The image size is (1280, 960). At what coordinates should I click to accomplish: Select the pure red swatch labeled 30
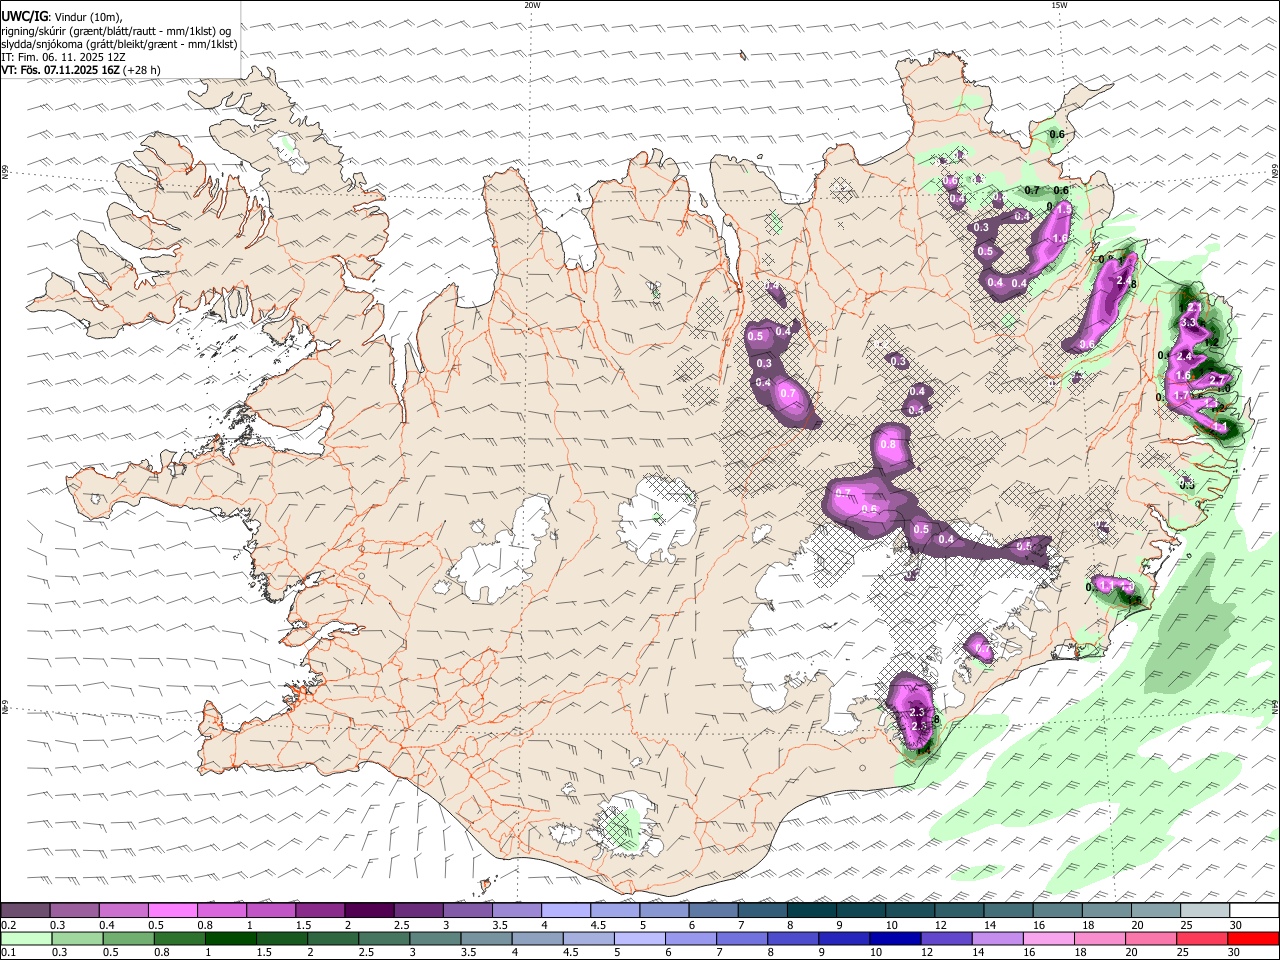[x=1251, y=939]
